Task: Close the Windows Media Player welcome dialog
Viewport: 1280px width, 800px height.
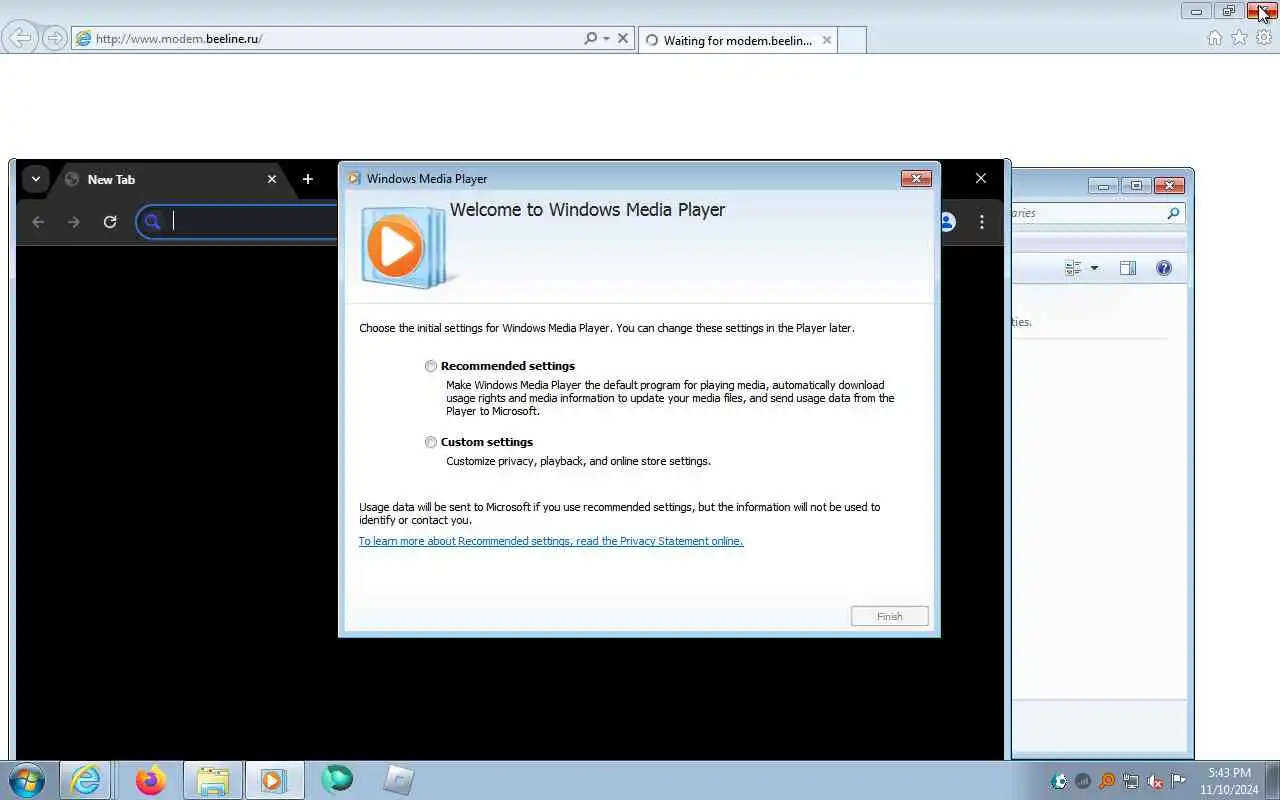Action: 916,178
